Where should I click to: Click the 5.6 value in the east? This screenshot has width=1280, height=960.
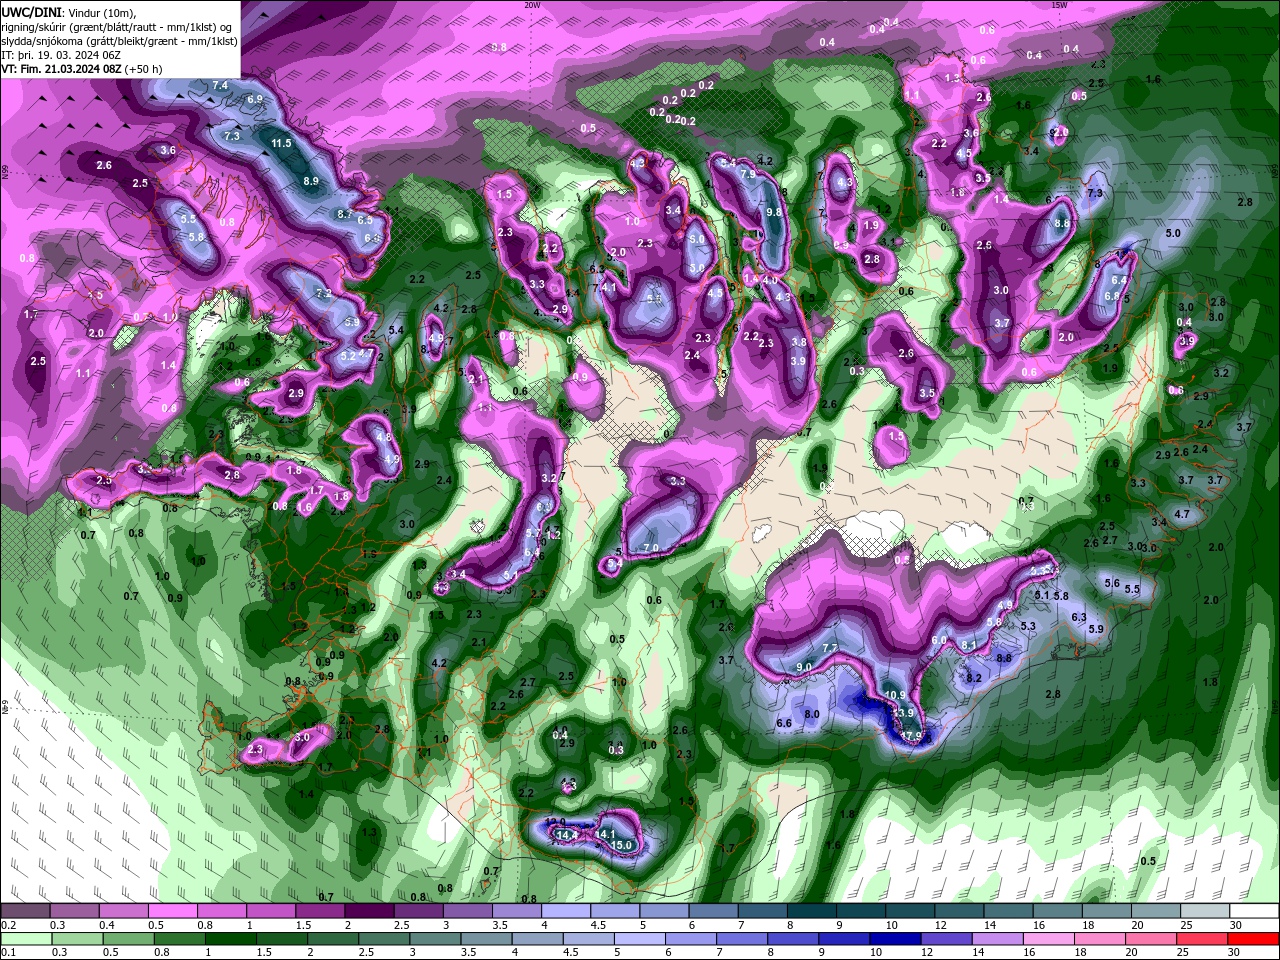coord(1112,583)
